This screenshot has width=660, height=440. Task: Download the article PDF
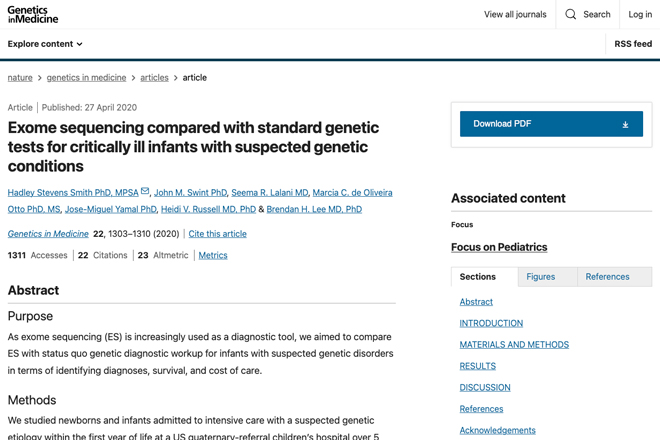tap(551, 124)
